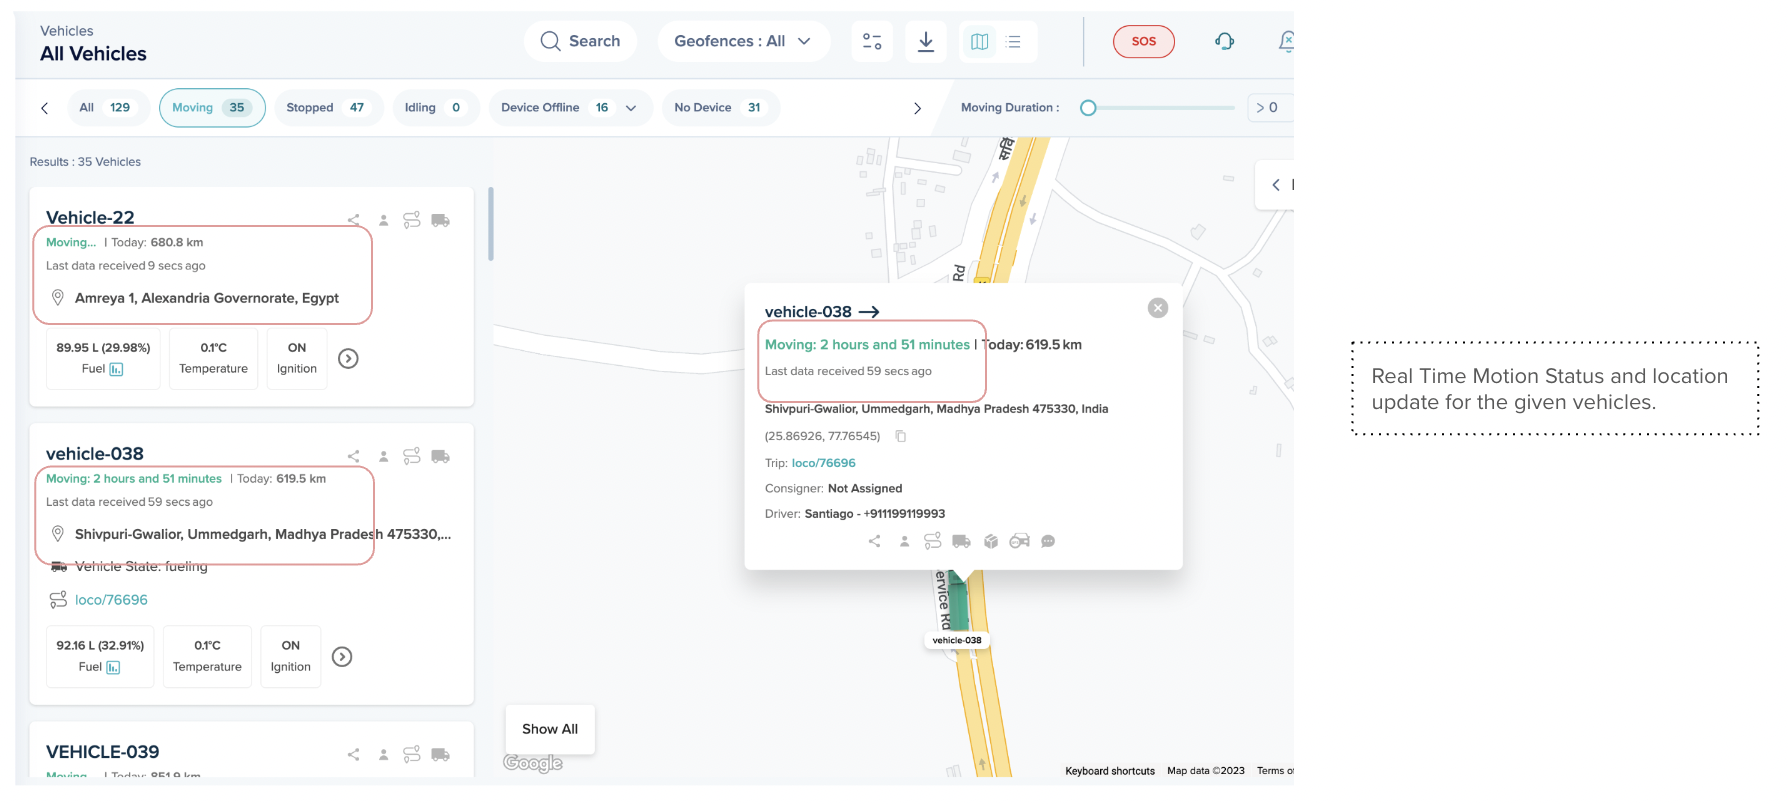Expand more sensor details on the Vehicle-22 card

pos(348,358)
